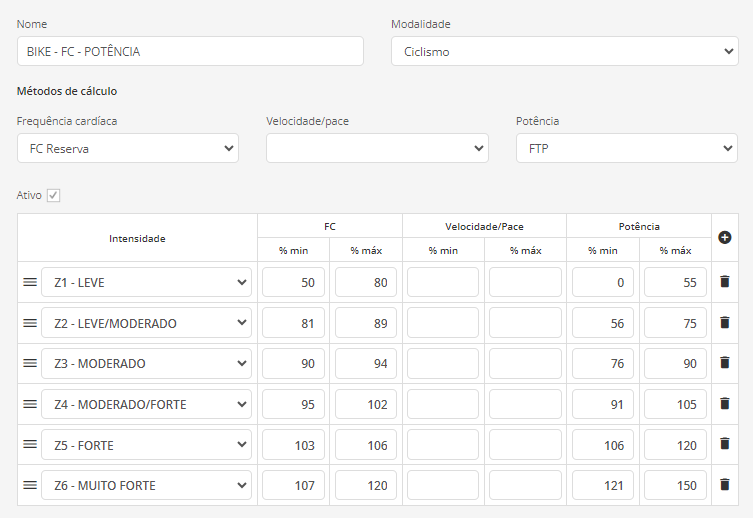This screenshot has height=518, width=753.
Task: Click reorder handle of Z6 - MUITO FORTE row
Action: point(30,485)
